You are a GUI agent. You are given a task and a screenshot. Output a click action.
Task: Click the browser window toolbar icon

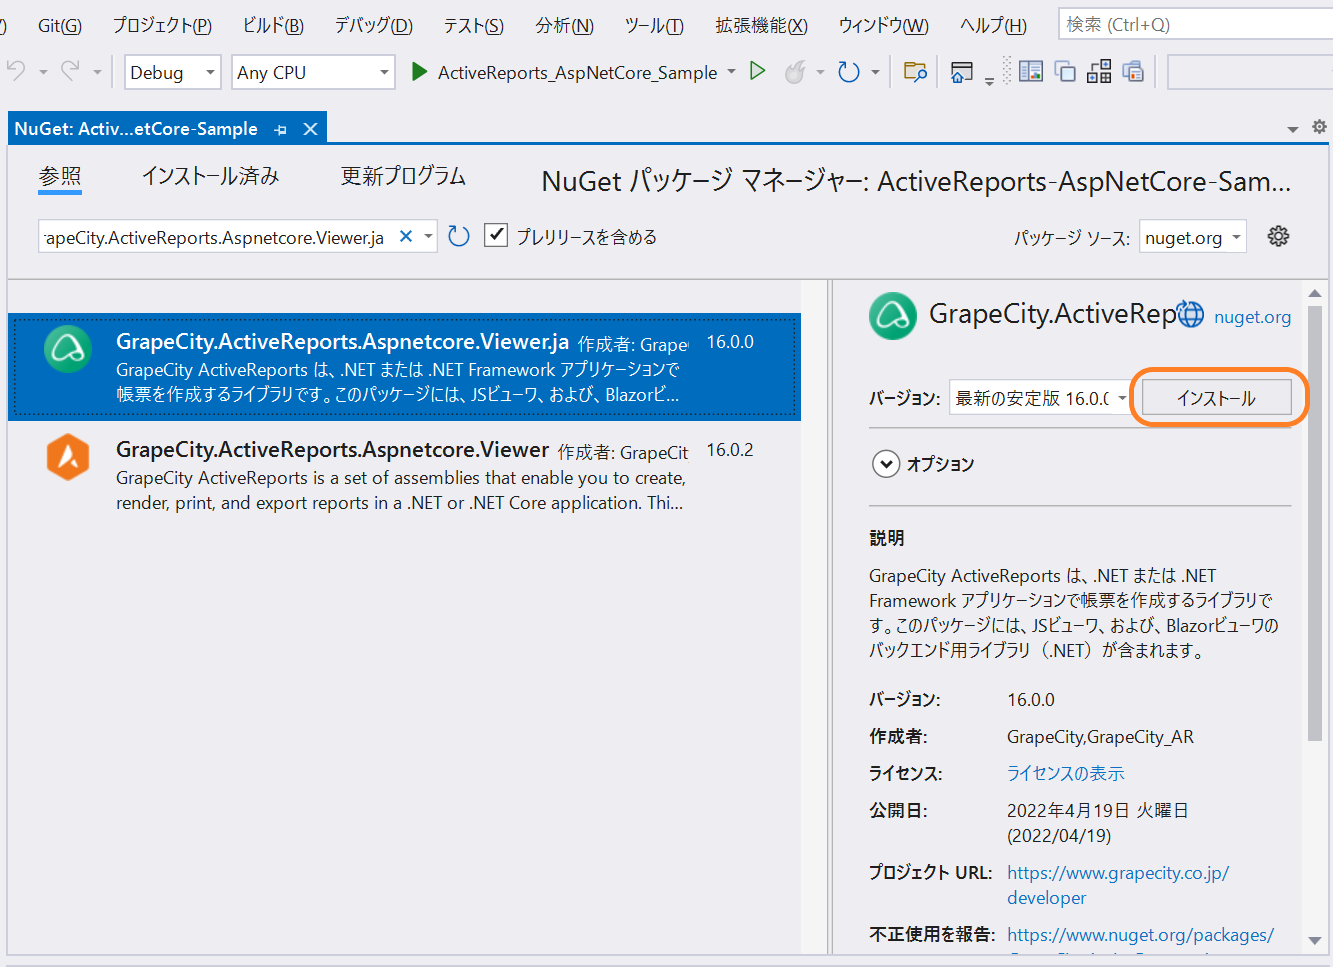[962, 72]
